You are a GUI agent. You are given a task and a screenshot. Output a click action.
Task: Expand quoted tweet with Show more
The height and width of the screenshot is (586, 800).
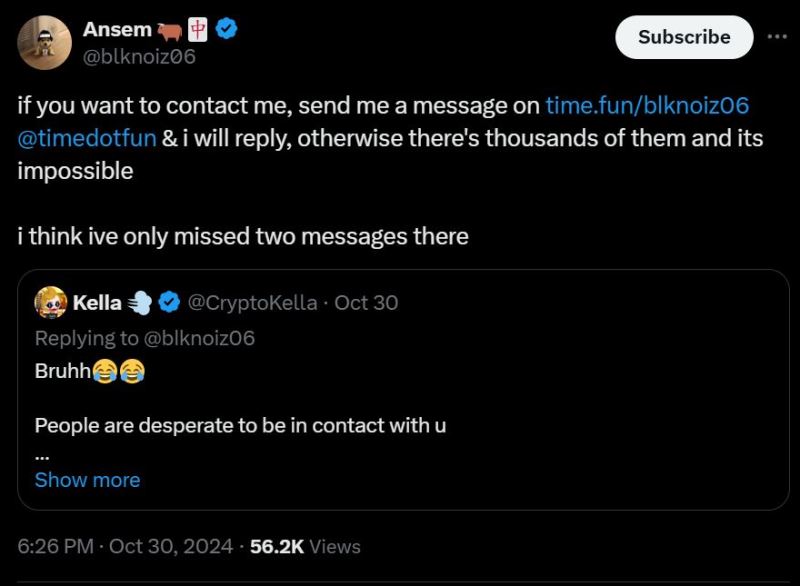point(87,480)
